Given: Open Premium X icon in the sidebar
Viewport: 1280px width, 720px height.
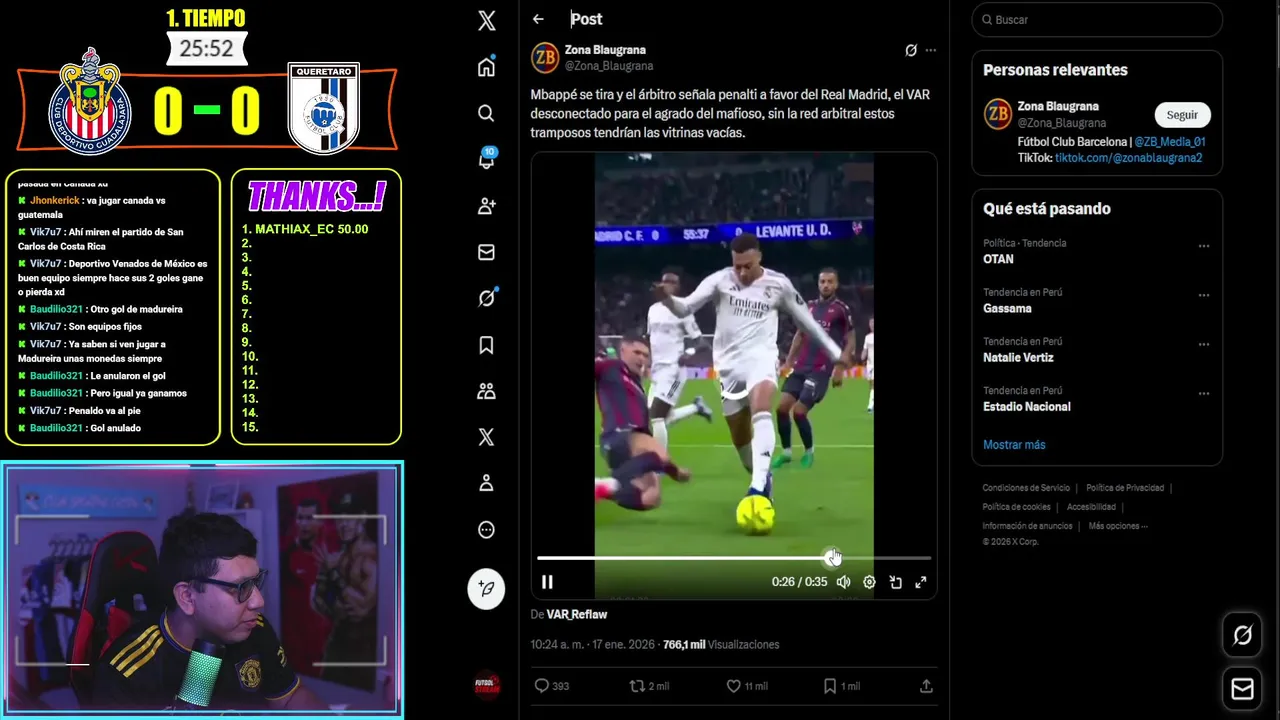Looking at the screenshot, I should 486,437.
